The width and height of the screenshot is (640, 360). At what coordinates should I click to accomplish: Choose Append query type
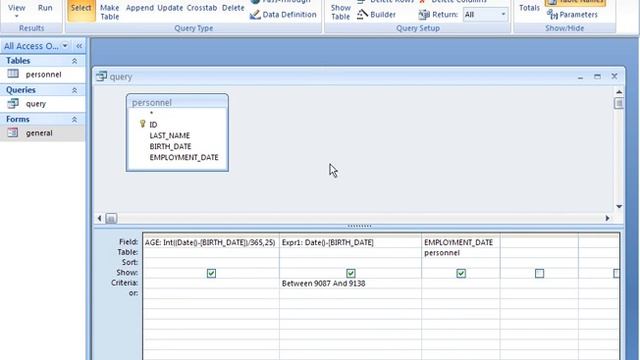click(x=140, y=8)
